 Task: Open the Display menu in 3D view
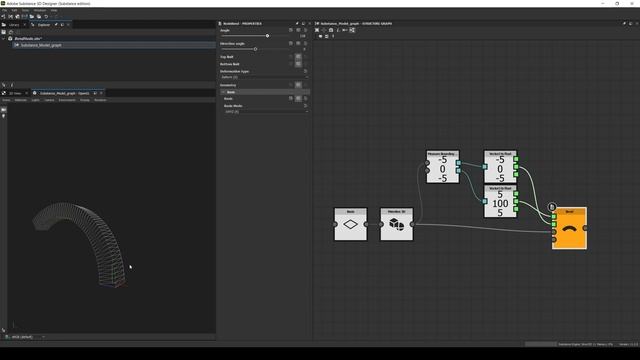coord(84,100)
